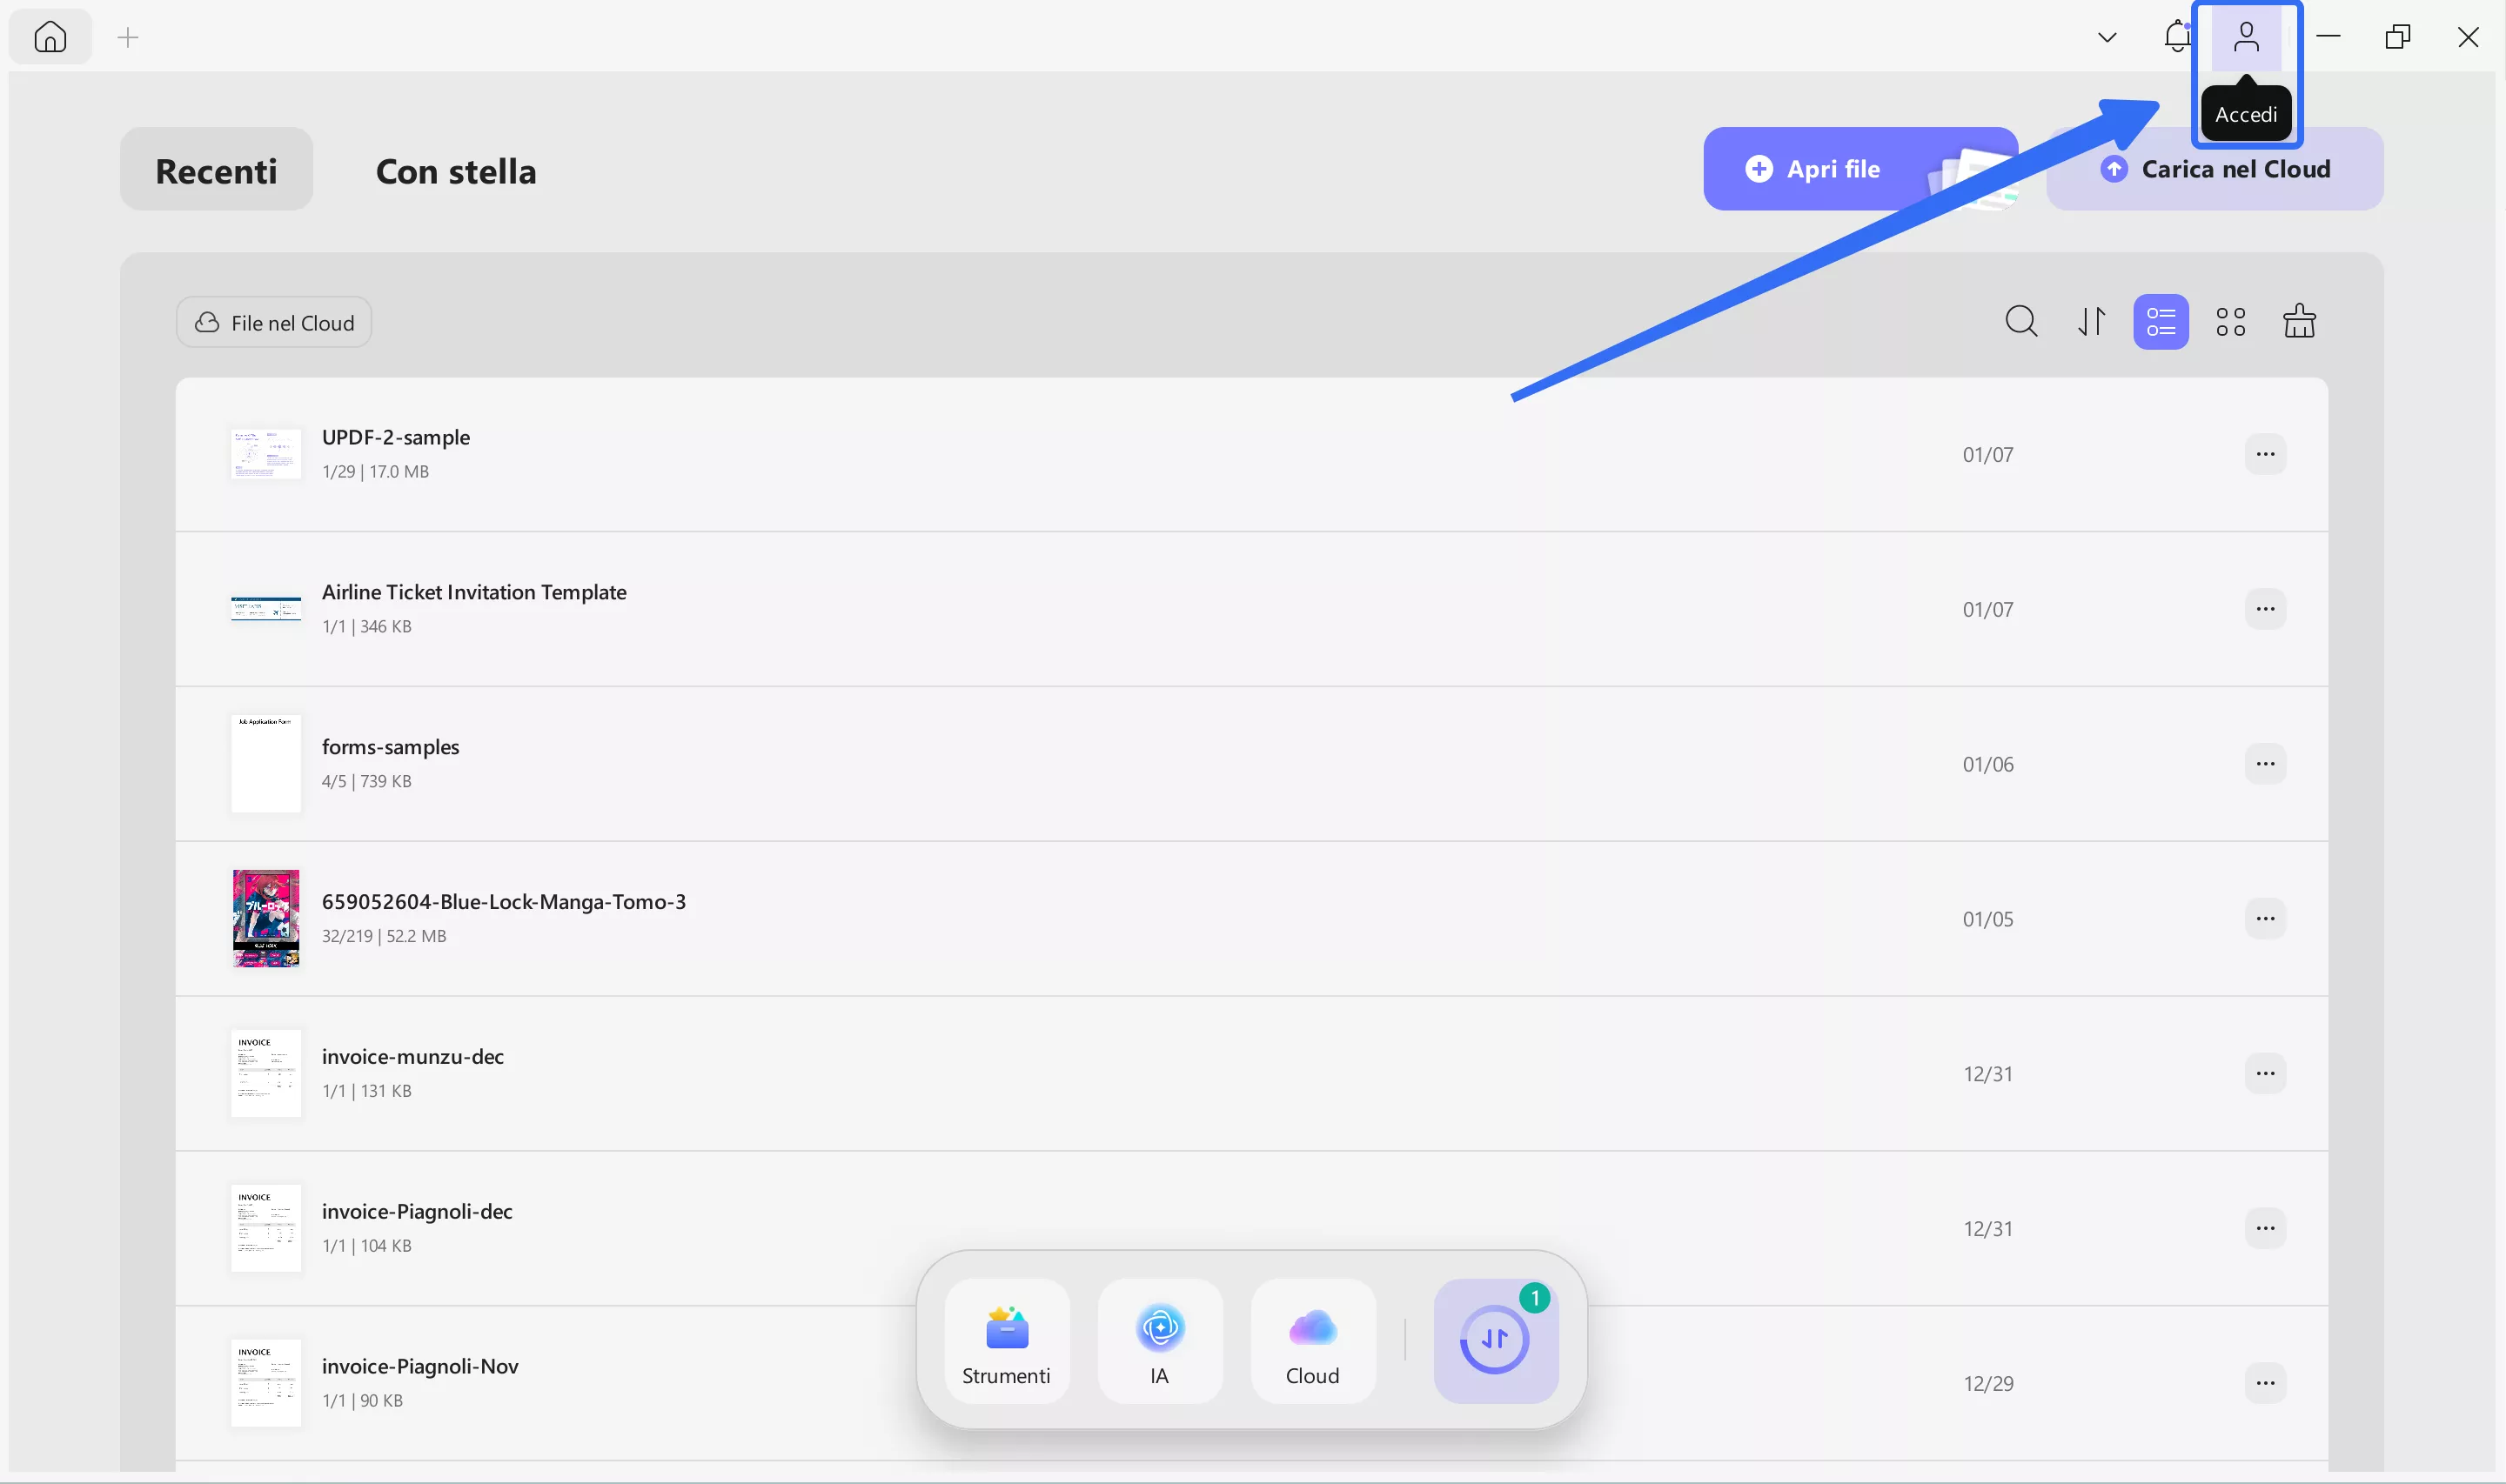
Task: Open more options for UPDF-2-sample
Action: pos(2265,455)
